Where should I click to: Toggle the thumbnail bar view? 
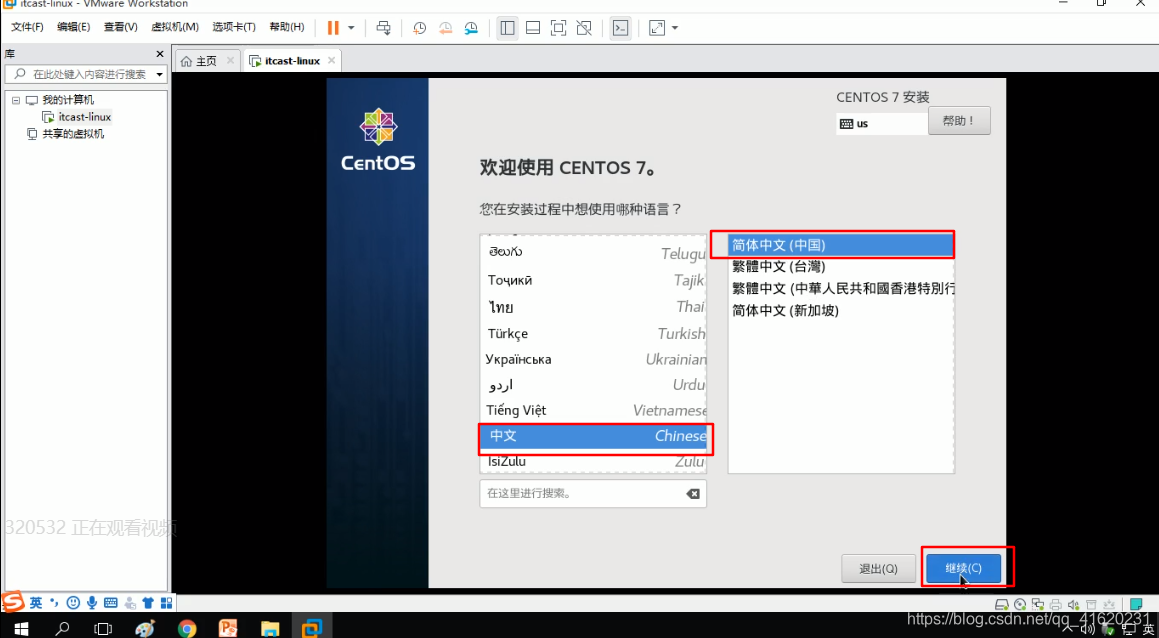[533, 28]
